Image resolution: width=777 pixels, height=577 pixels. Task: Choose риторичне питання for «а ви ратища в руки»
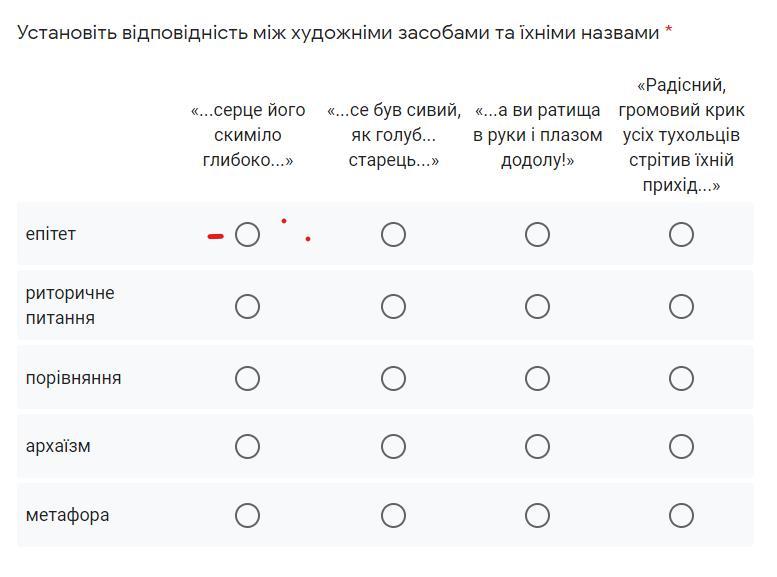(538, 306)
